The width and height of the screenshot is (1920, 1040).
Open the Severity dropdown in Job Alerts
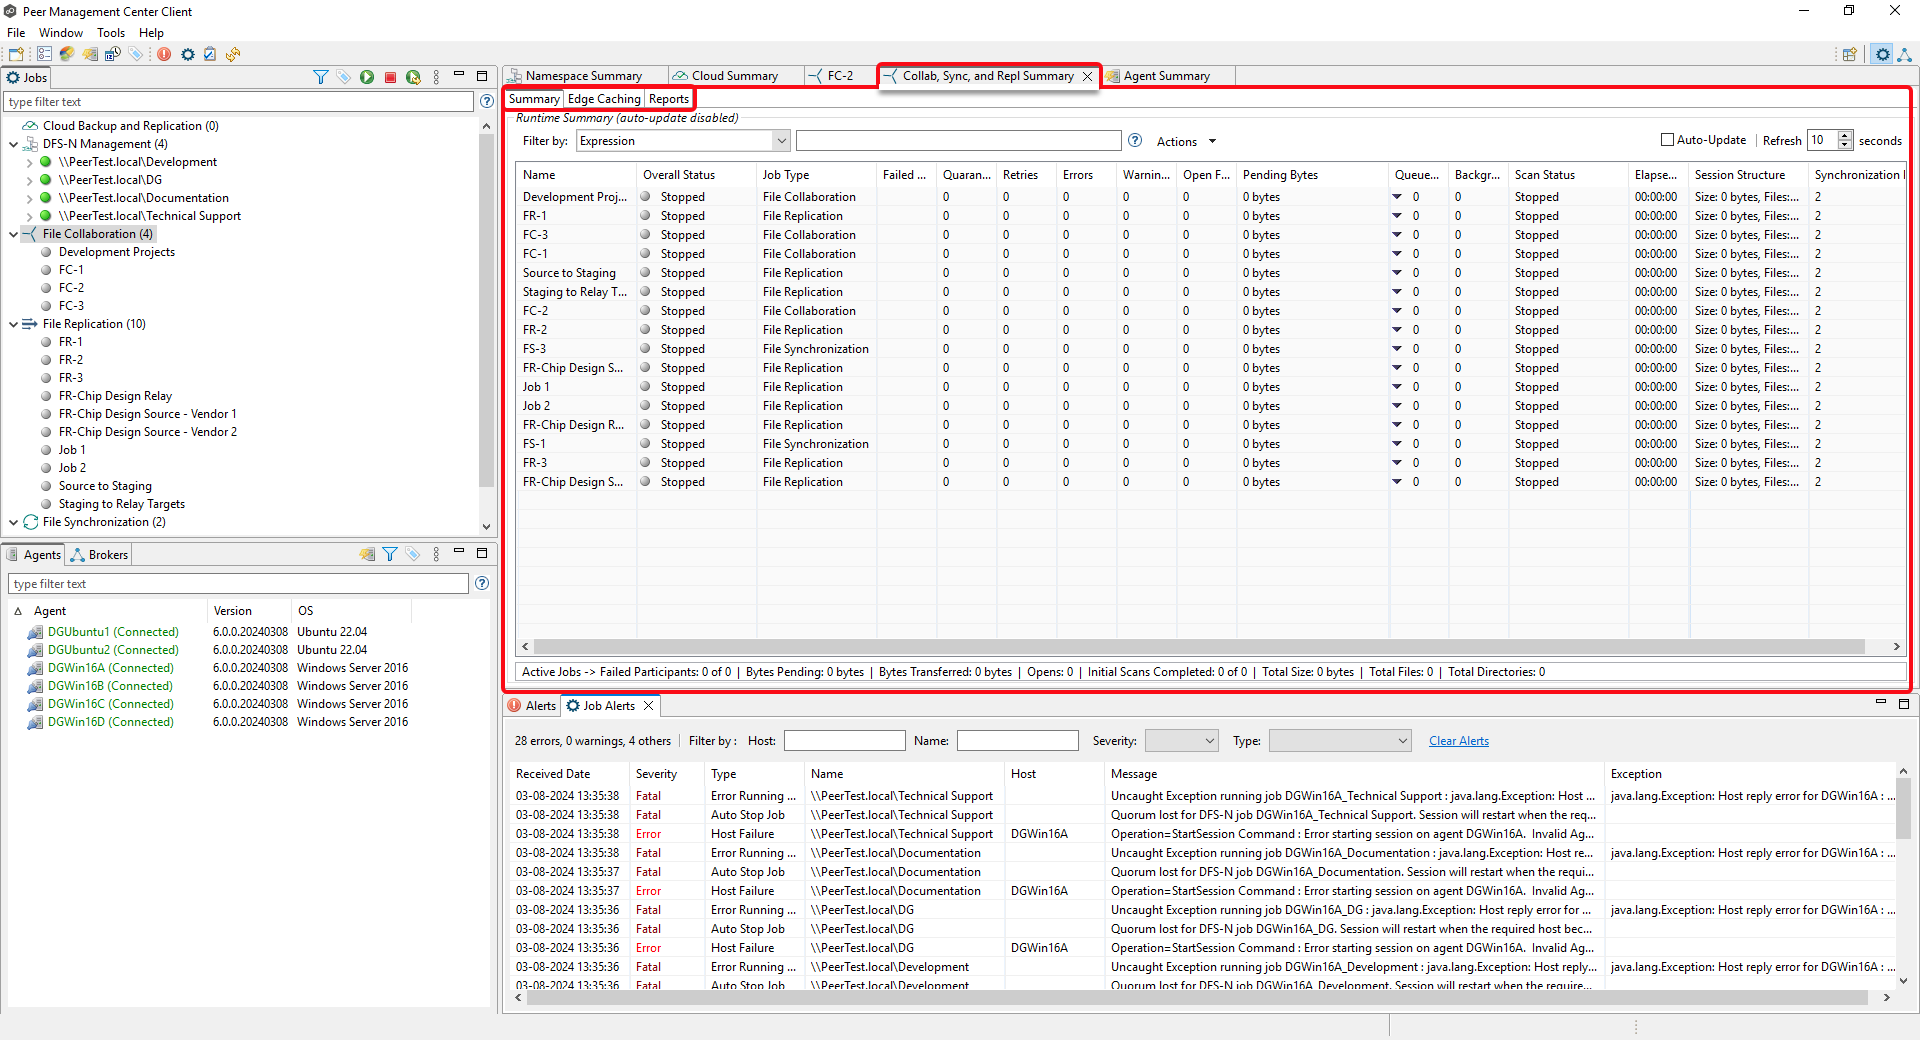pyautogui.click(x=1209, y=741)
